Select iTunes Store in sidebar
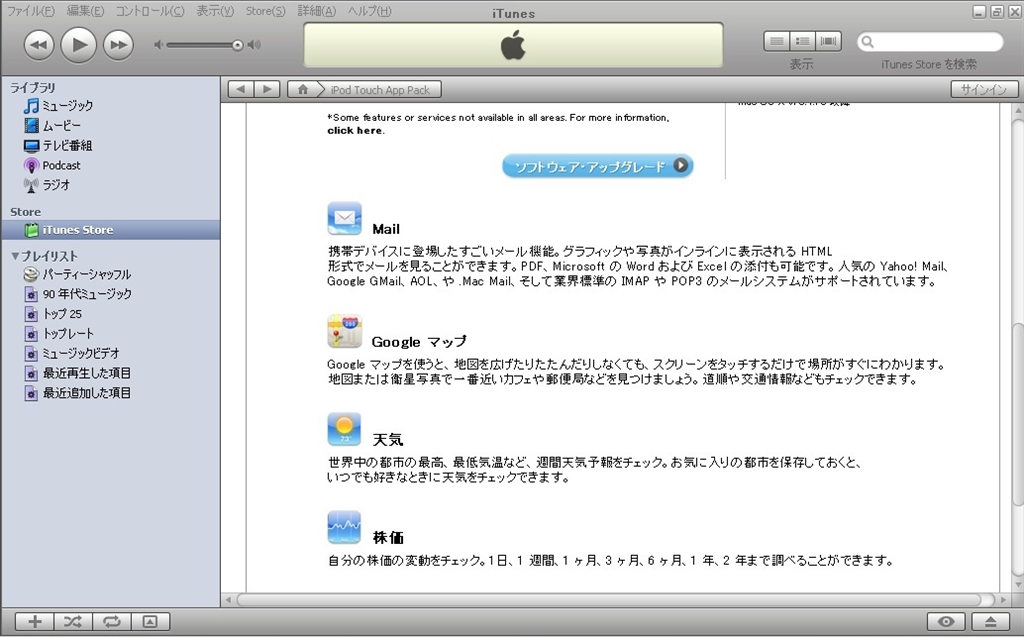Screen dimensions: 1024x638 pyautogui.click(x=111, y=230)
